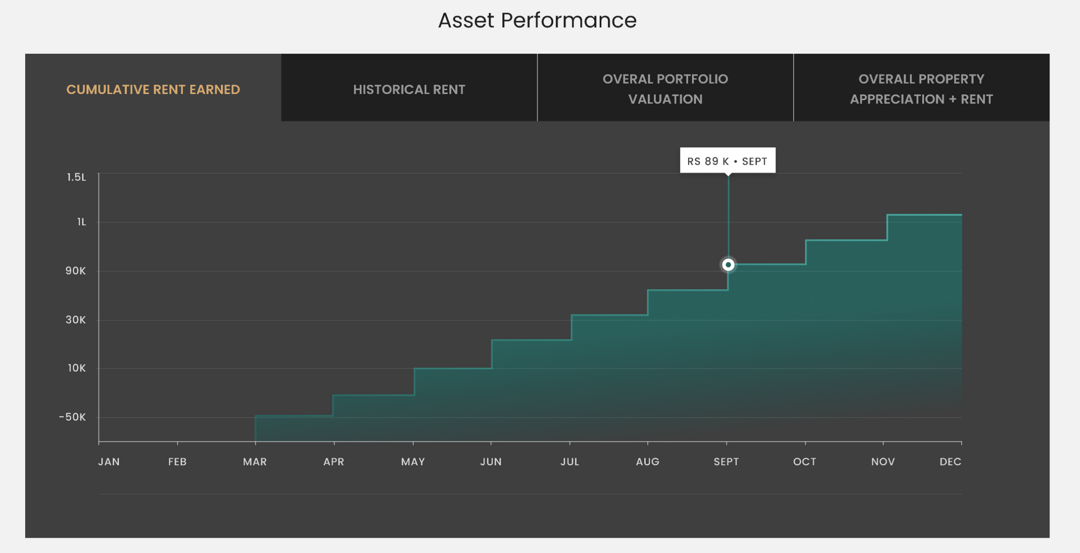Click the MAR label on the x-axis
The width and height of the screenshot is (1080, 553).
[x=255, y=462]
